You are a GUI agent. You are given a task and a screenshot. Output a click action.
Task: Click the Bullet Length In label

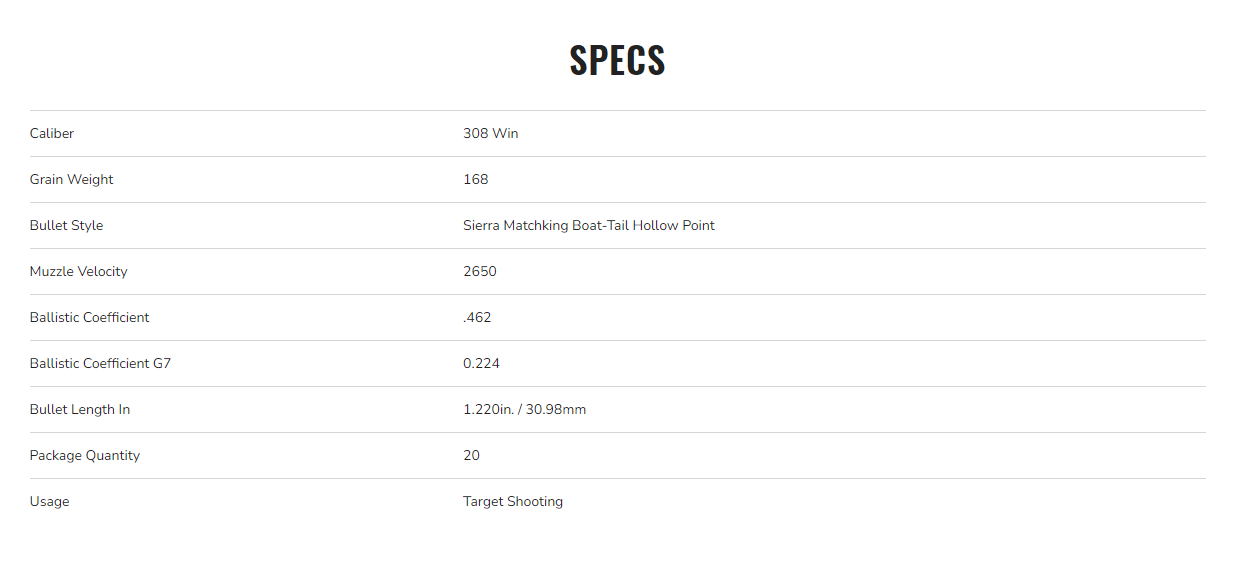pos(80,410)
